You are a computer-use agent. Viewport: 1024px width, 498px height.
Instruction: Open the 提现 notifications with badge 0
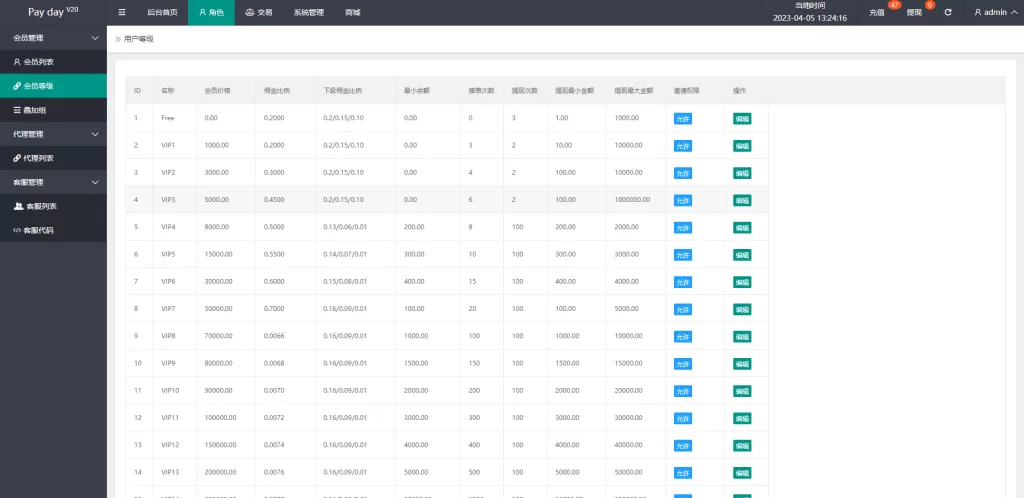915,13
